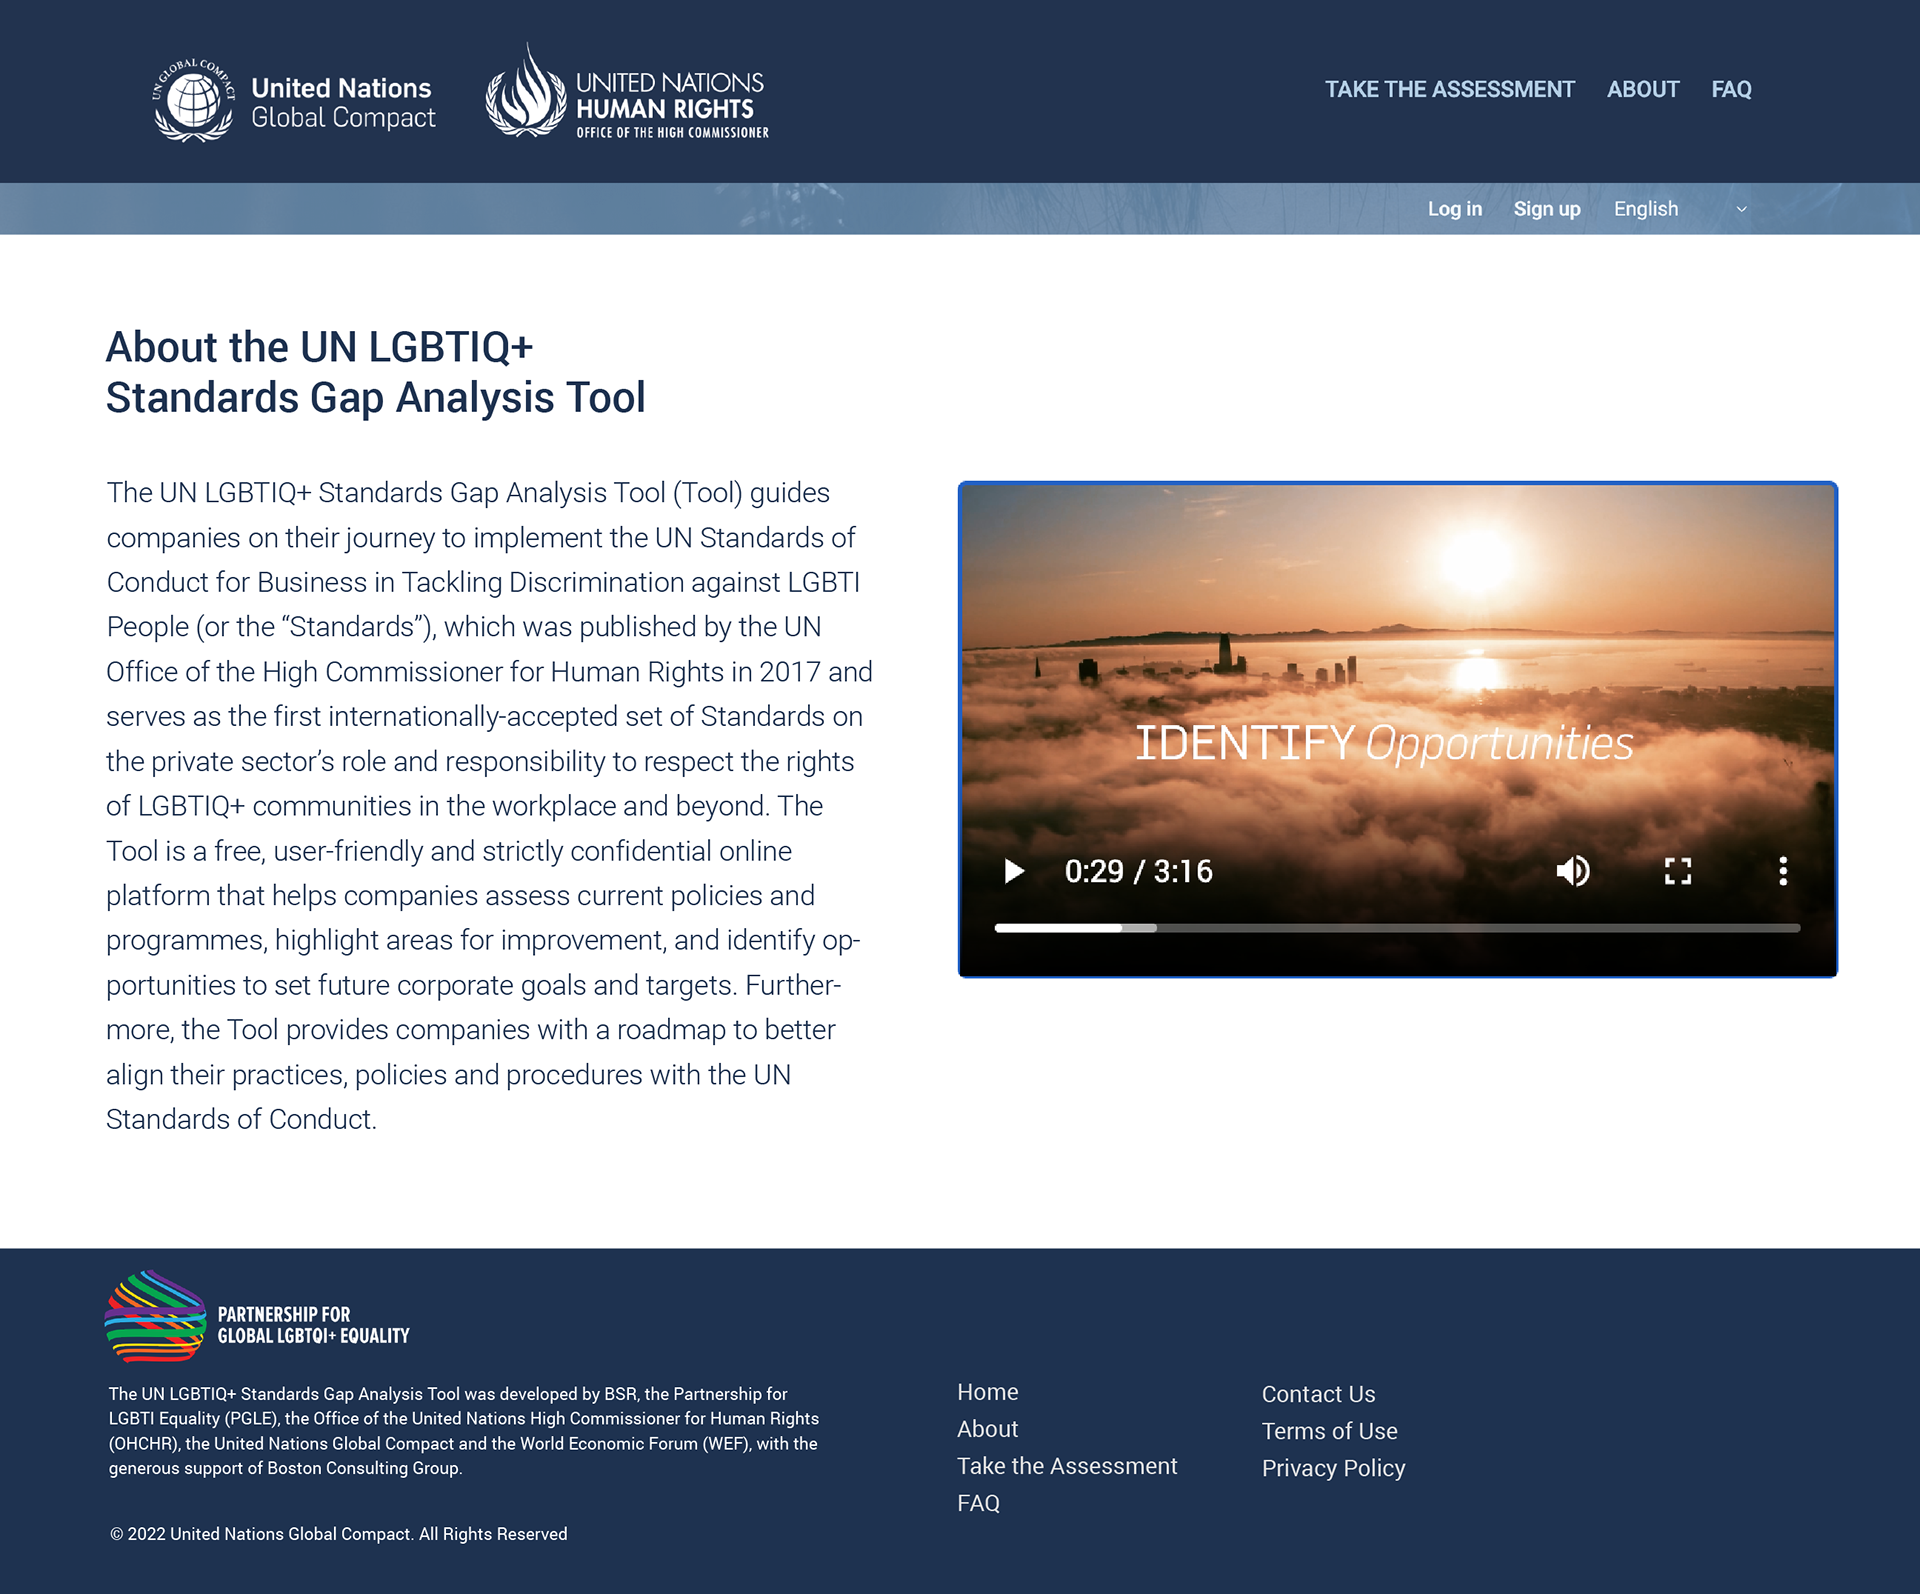Go to About in the top navigation
Screen dimensions: 1920x1594
pyautogui.click(x=1643, y=89)
